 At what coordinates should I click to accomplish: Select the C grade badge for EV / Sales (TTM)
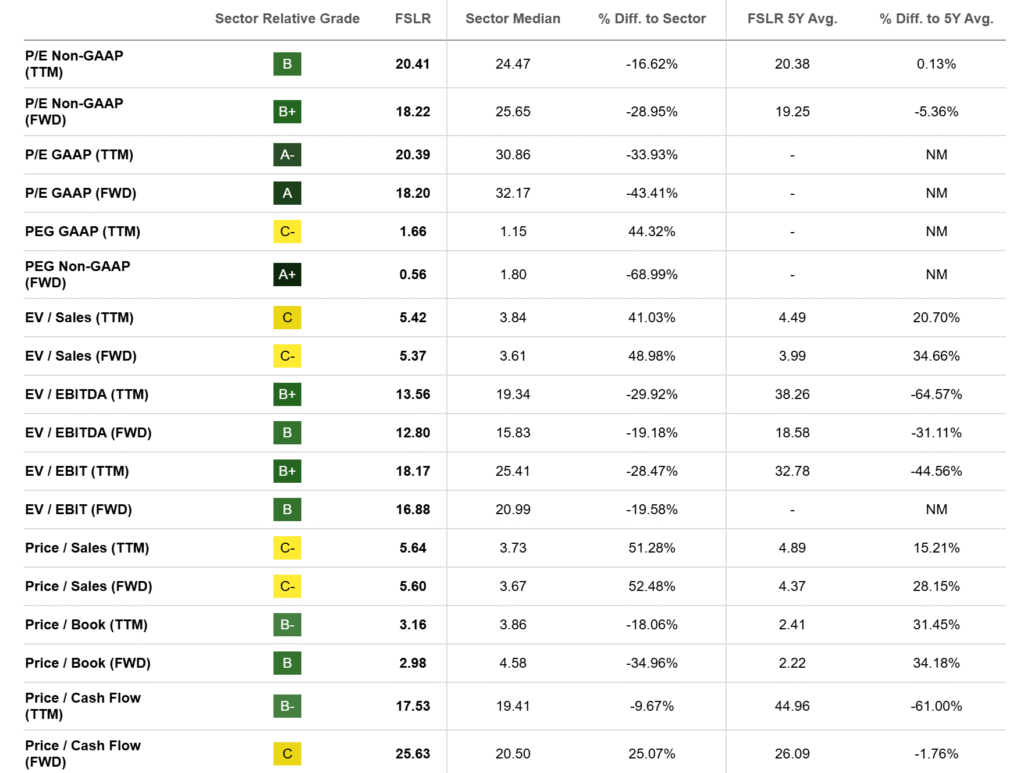[x=287, y=318]
